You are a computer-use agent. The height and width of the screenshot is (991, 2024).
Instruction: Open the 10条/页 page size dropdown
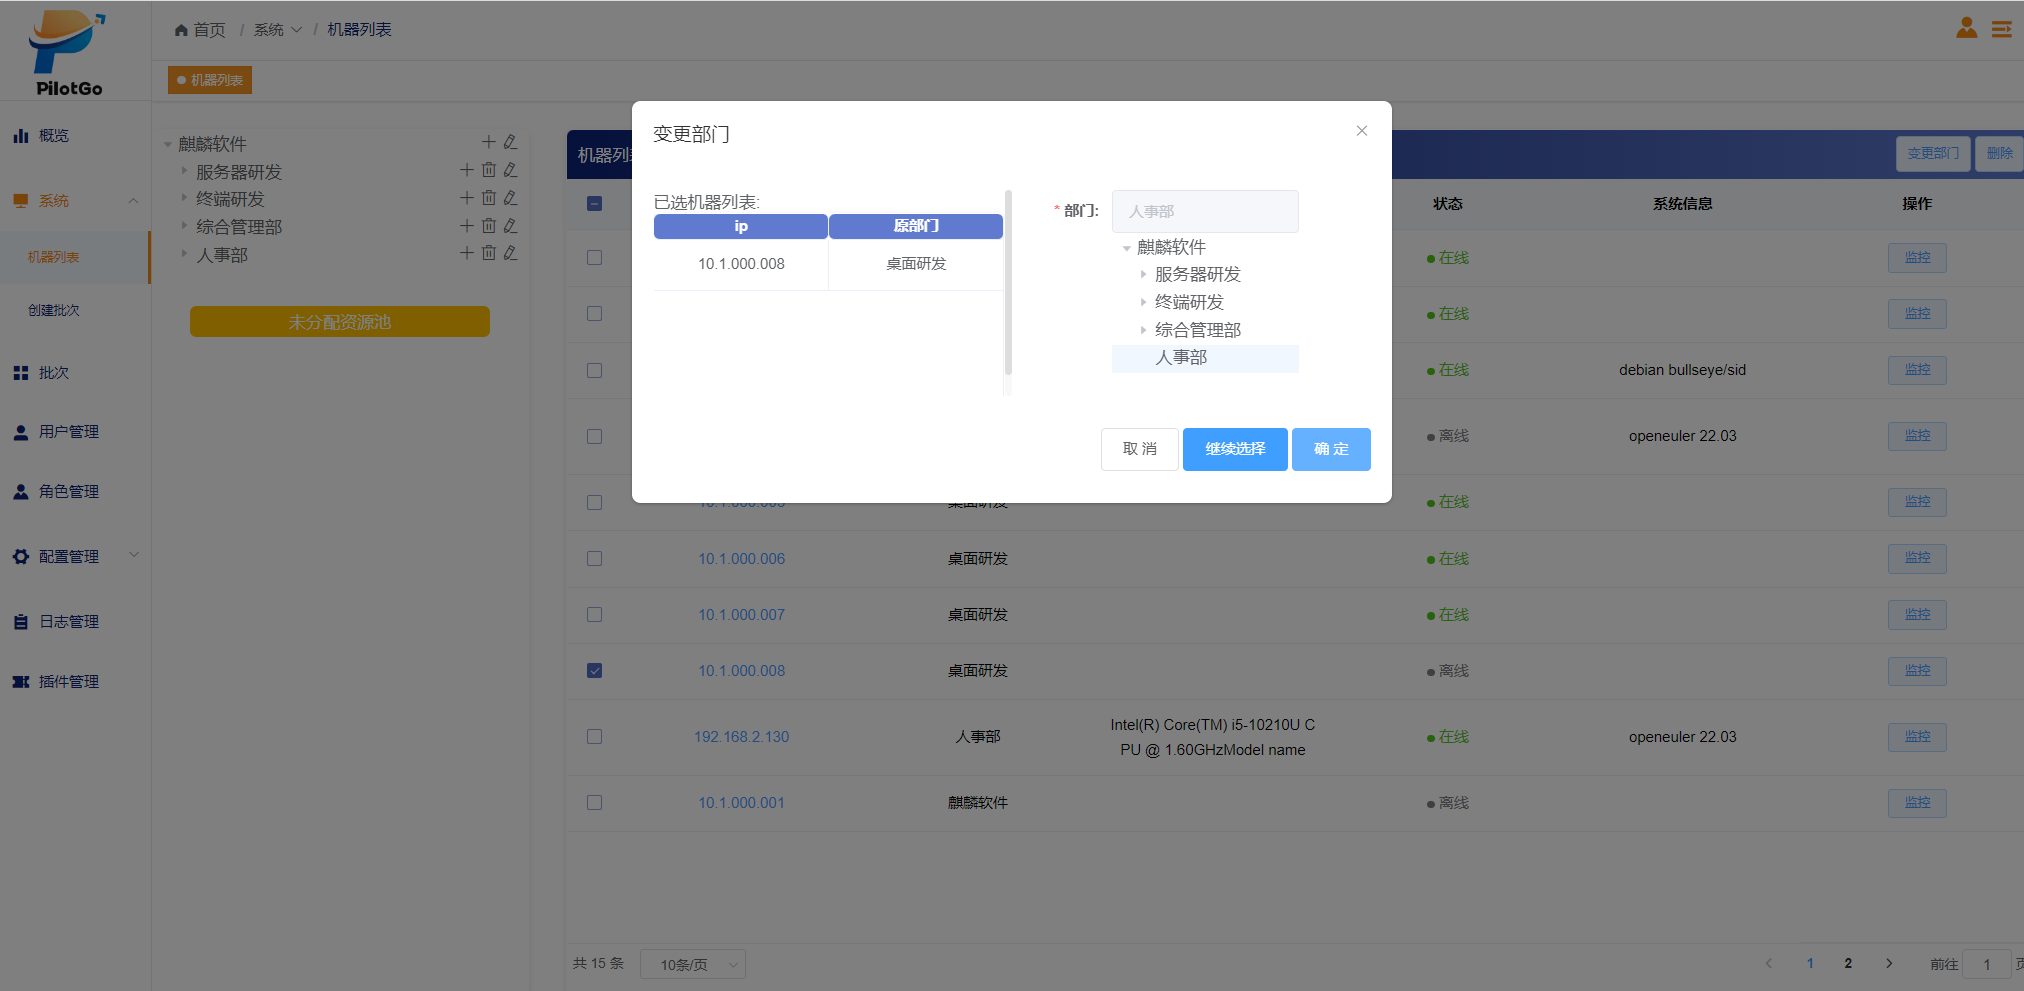(x=692, y=964)
